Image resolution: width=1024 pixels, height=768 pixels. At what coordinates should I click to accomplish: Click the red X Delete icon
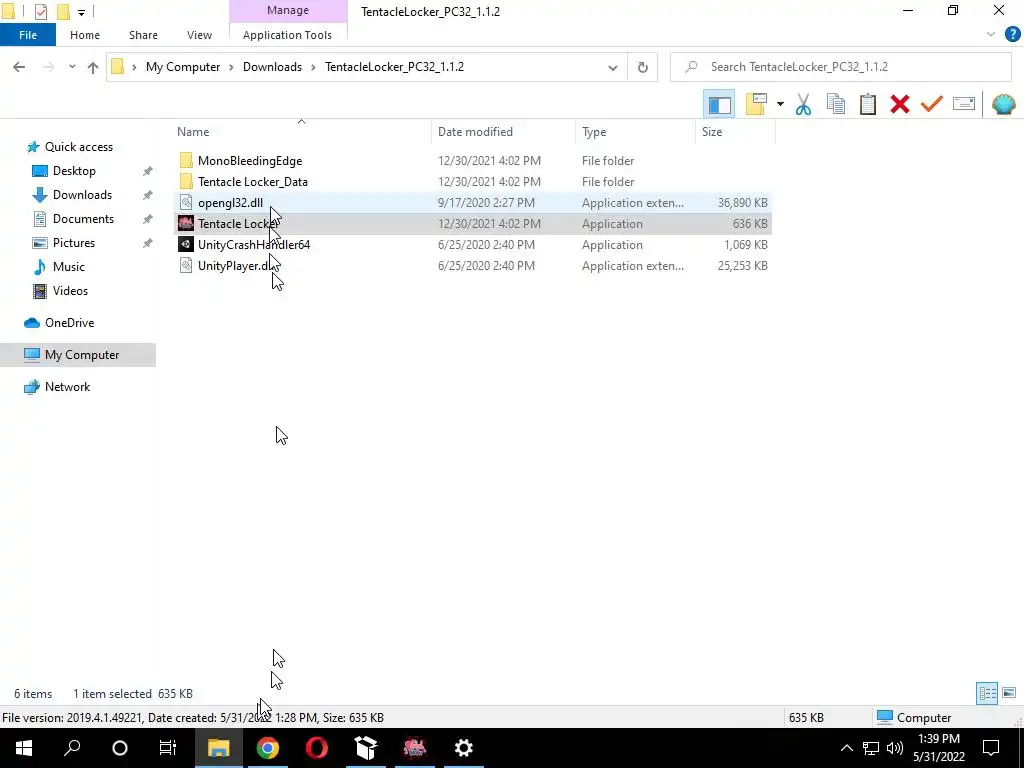[x=900, y=104]
